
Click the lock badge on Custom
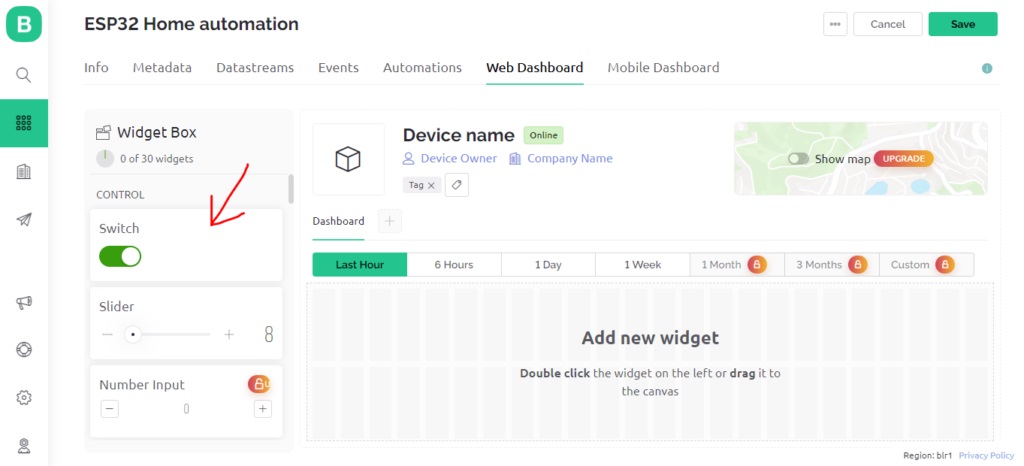(x=944, y=264)
